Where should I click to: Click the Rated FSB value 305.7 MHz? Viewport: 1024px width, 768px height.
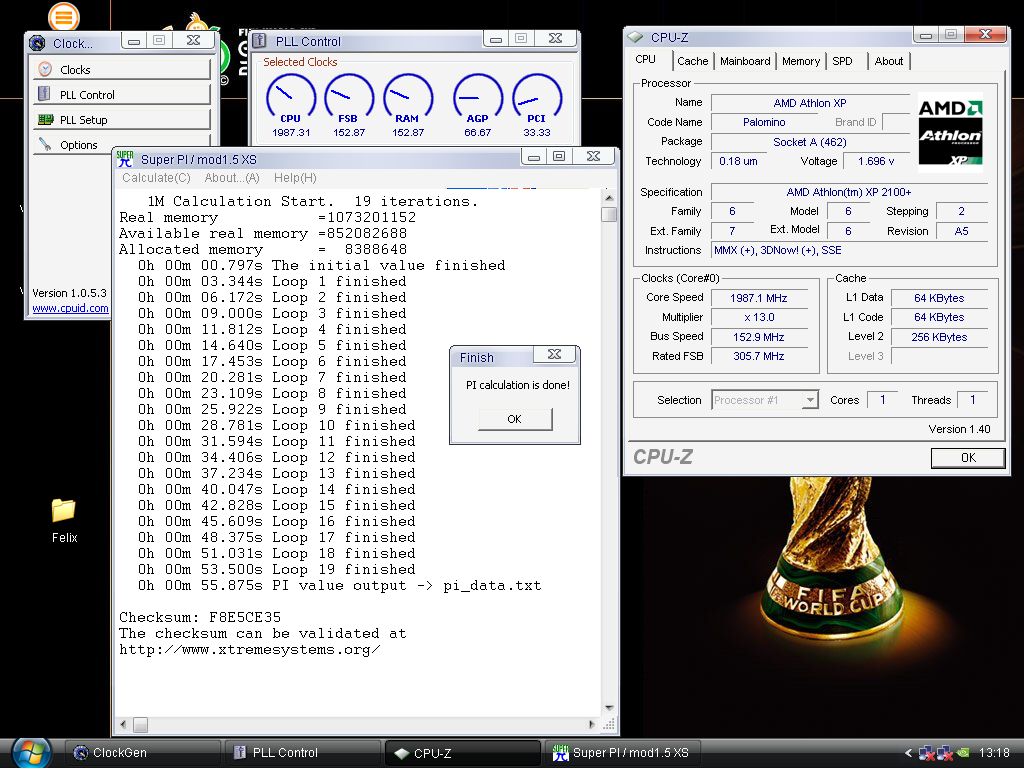click(x=759, y=356)
